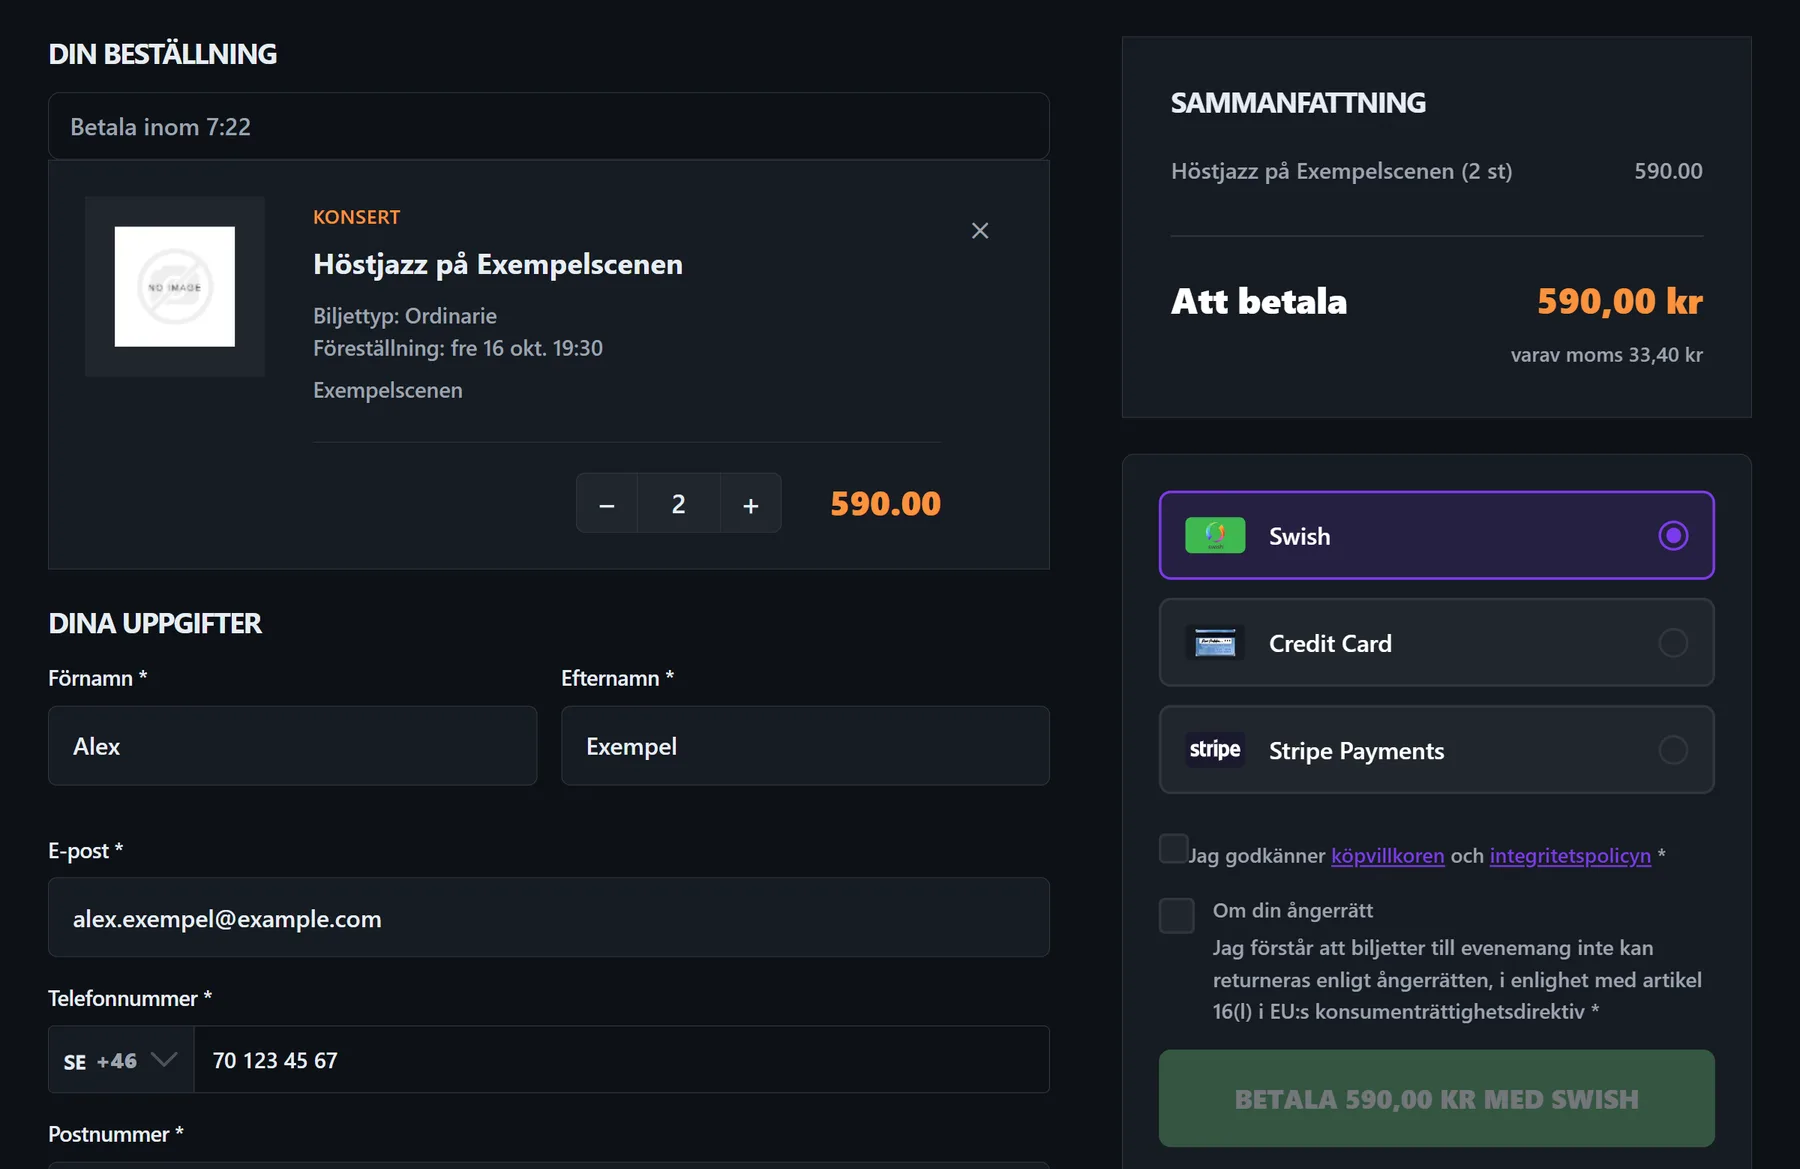Image resolution: width=1800 pixels, height=1169 pixels.
Task: Click the Höstjazz på Exempelscenen title
Action: 498,265
